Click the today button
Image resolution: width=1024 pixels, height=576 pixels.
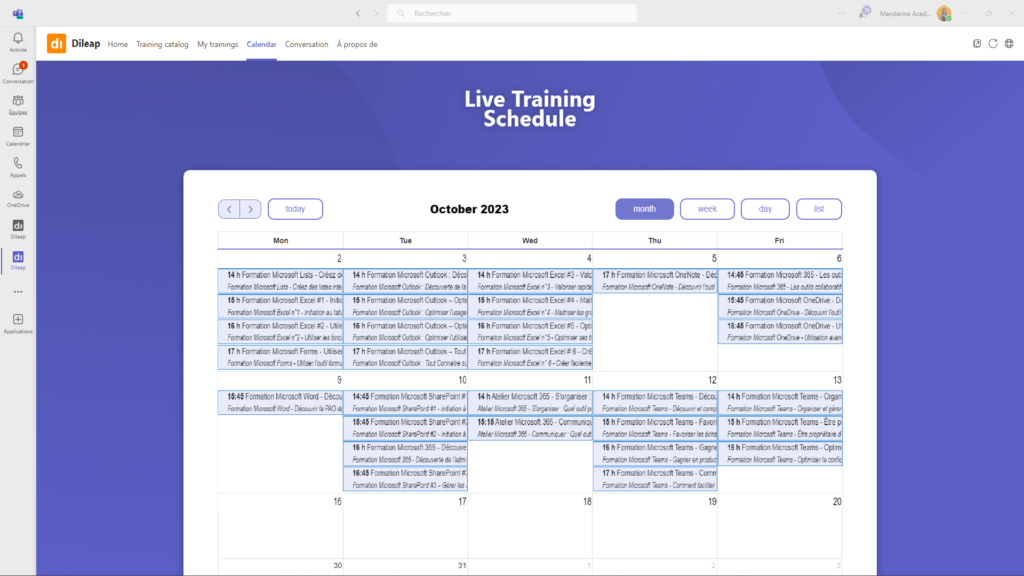coord(295,209)
